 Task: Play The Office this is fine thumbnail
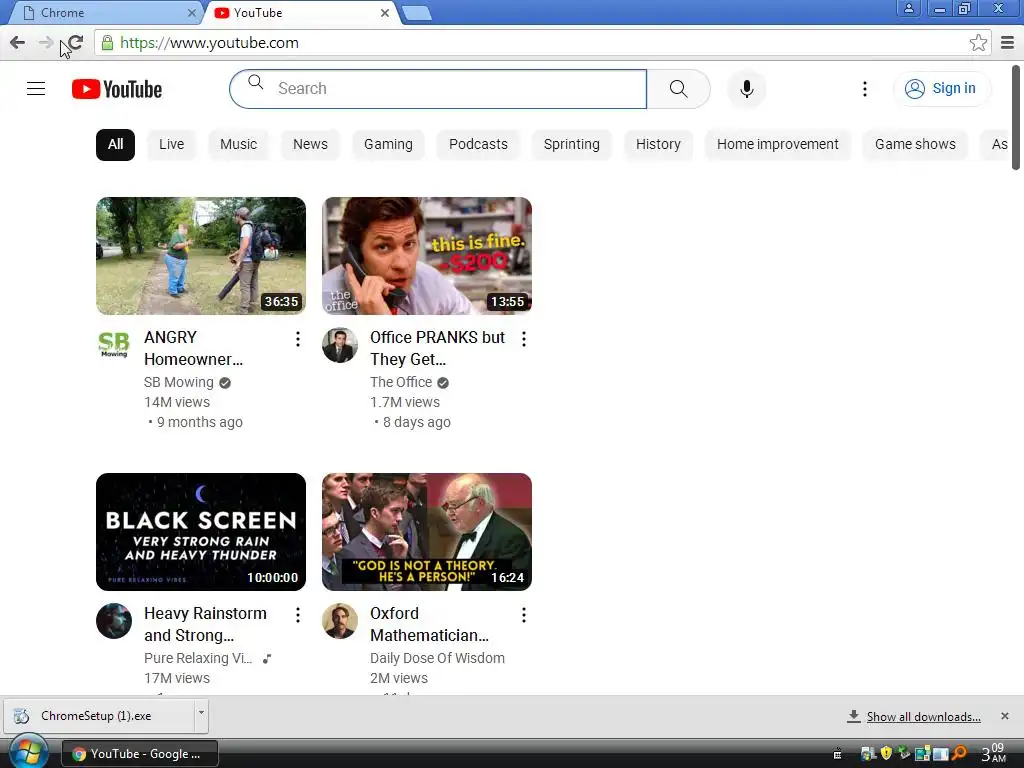426,256
